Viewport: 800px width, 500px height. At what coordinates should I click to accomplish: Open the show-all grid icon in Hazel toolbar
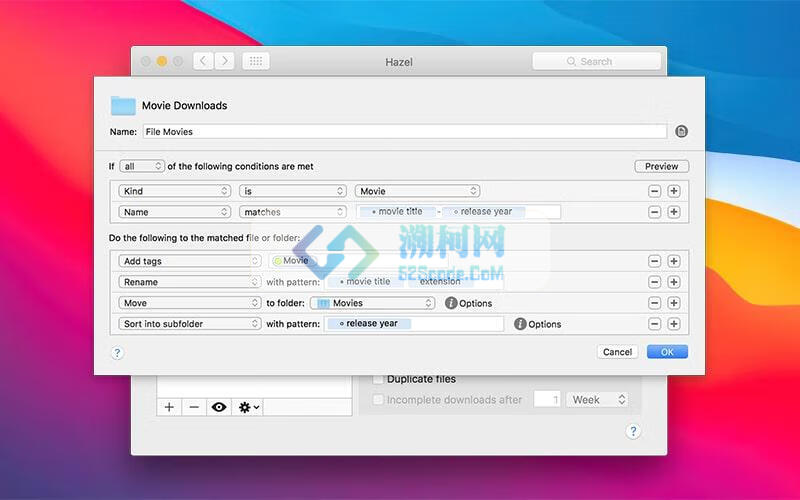click(x=256, y=61)
